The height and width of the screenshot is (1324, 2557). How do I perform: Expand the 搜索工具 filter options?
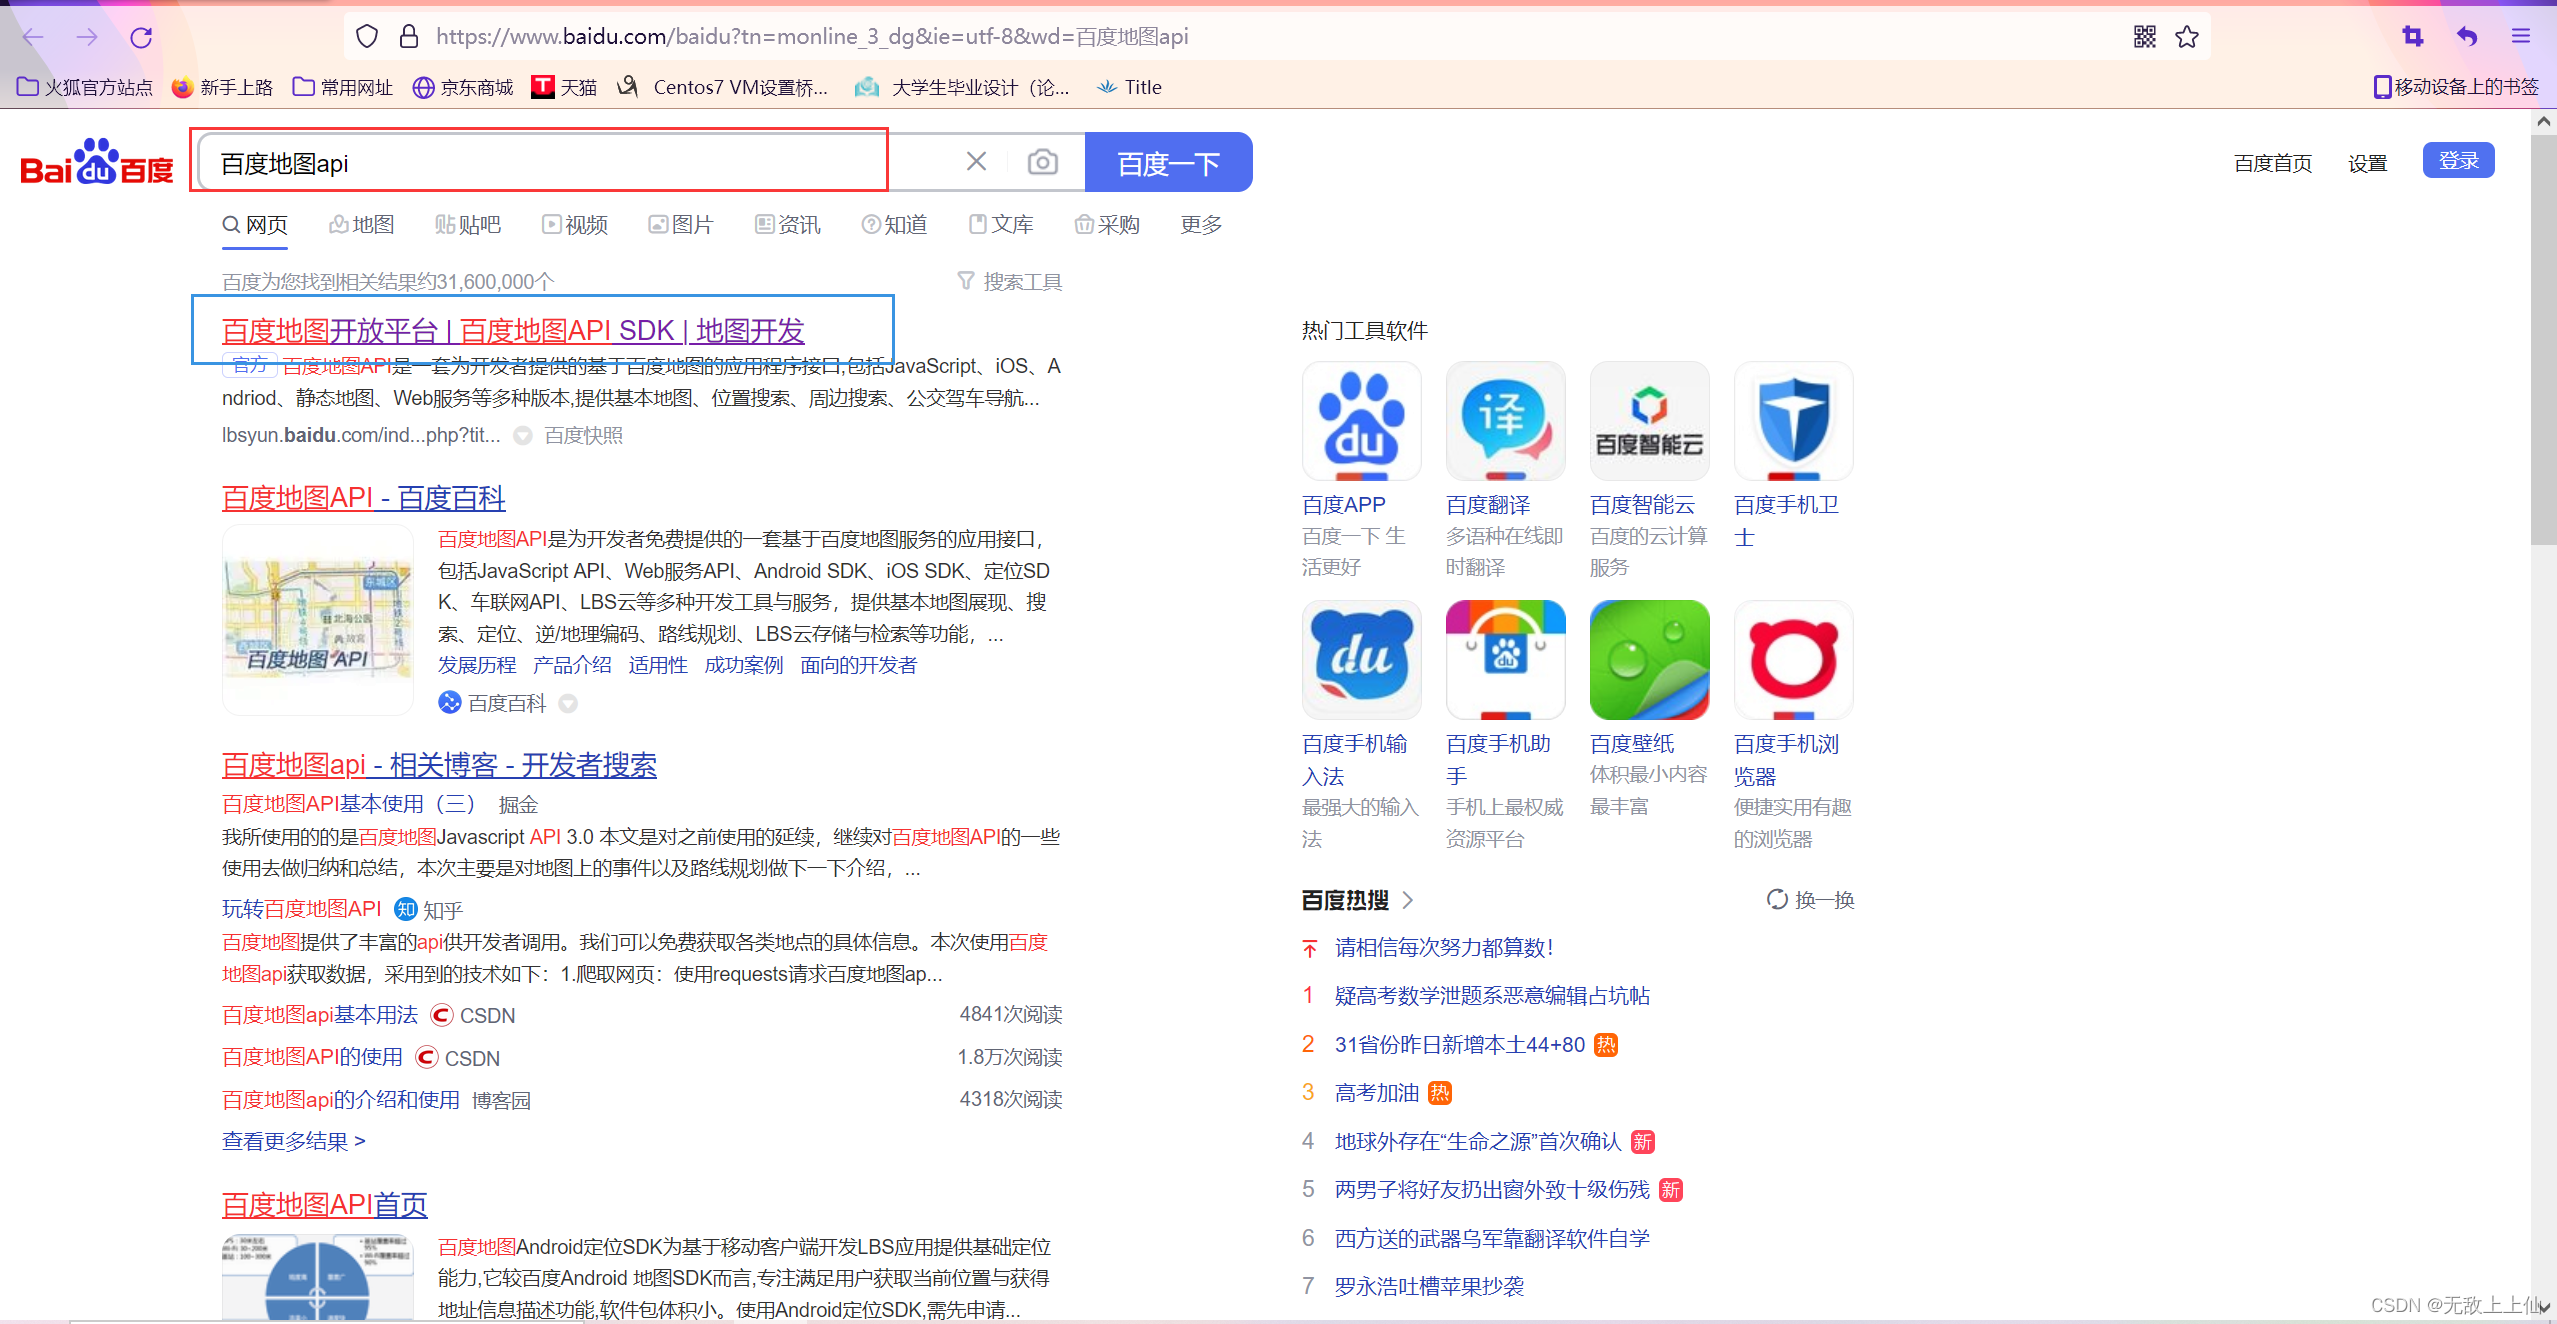1010,282
